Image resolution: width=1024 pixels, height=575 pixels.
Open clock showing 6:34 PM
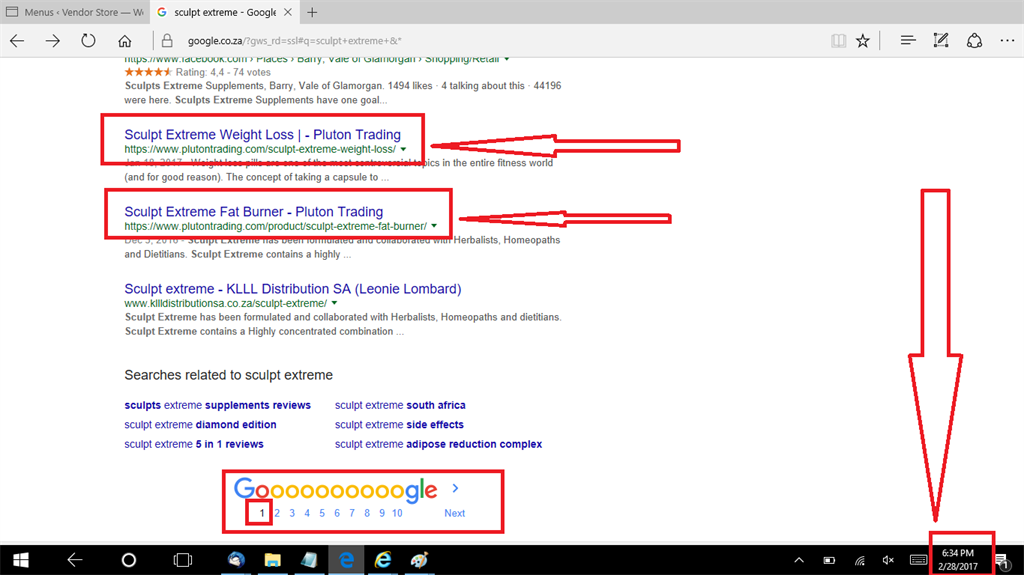(957, 560)
